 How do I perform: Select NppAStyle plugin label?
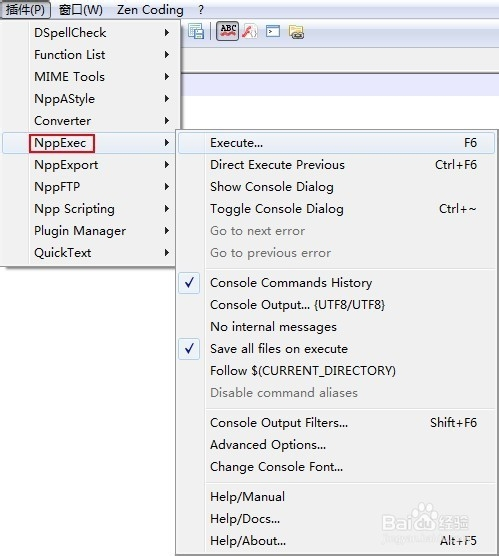point(65,99)
